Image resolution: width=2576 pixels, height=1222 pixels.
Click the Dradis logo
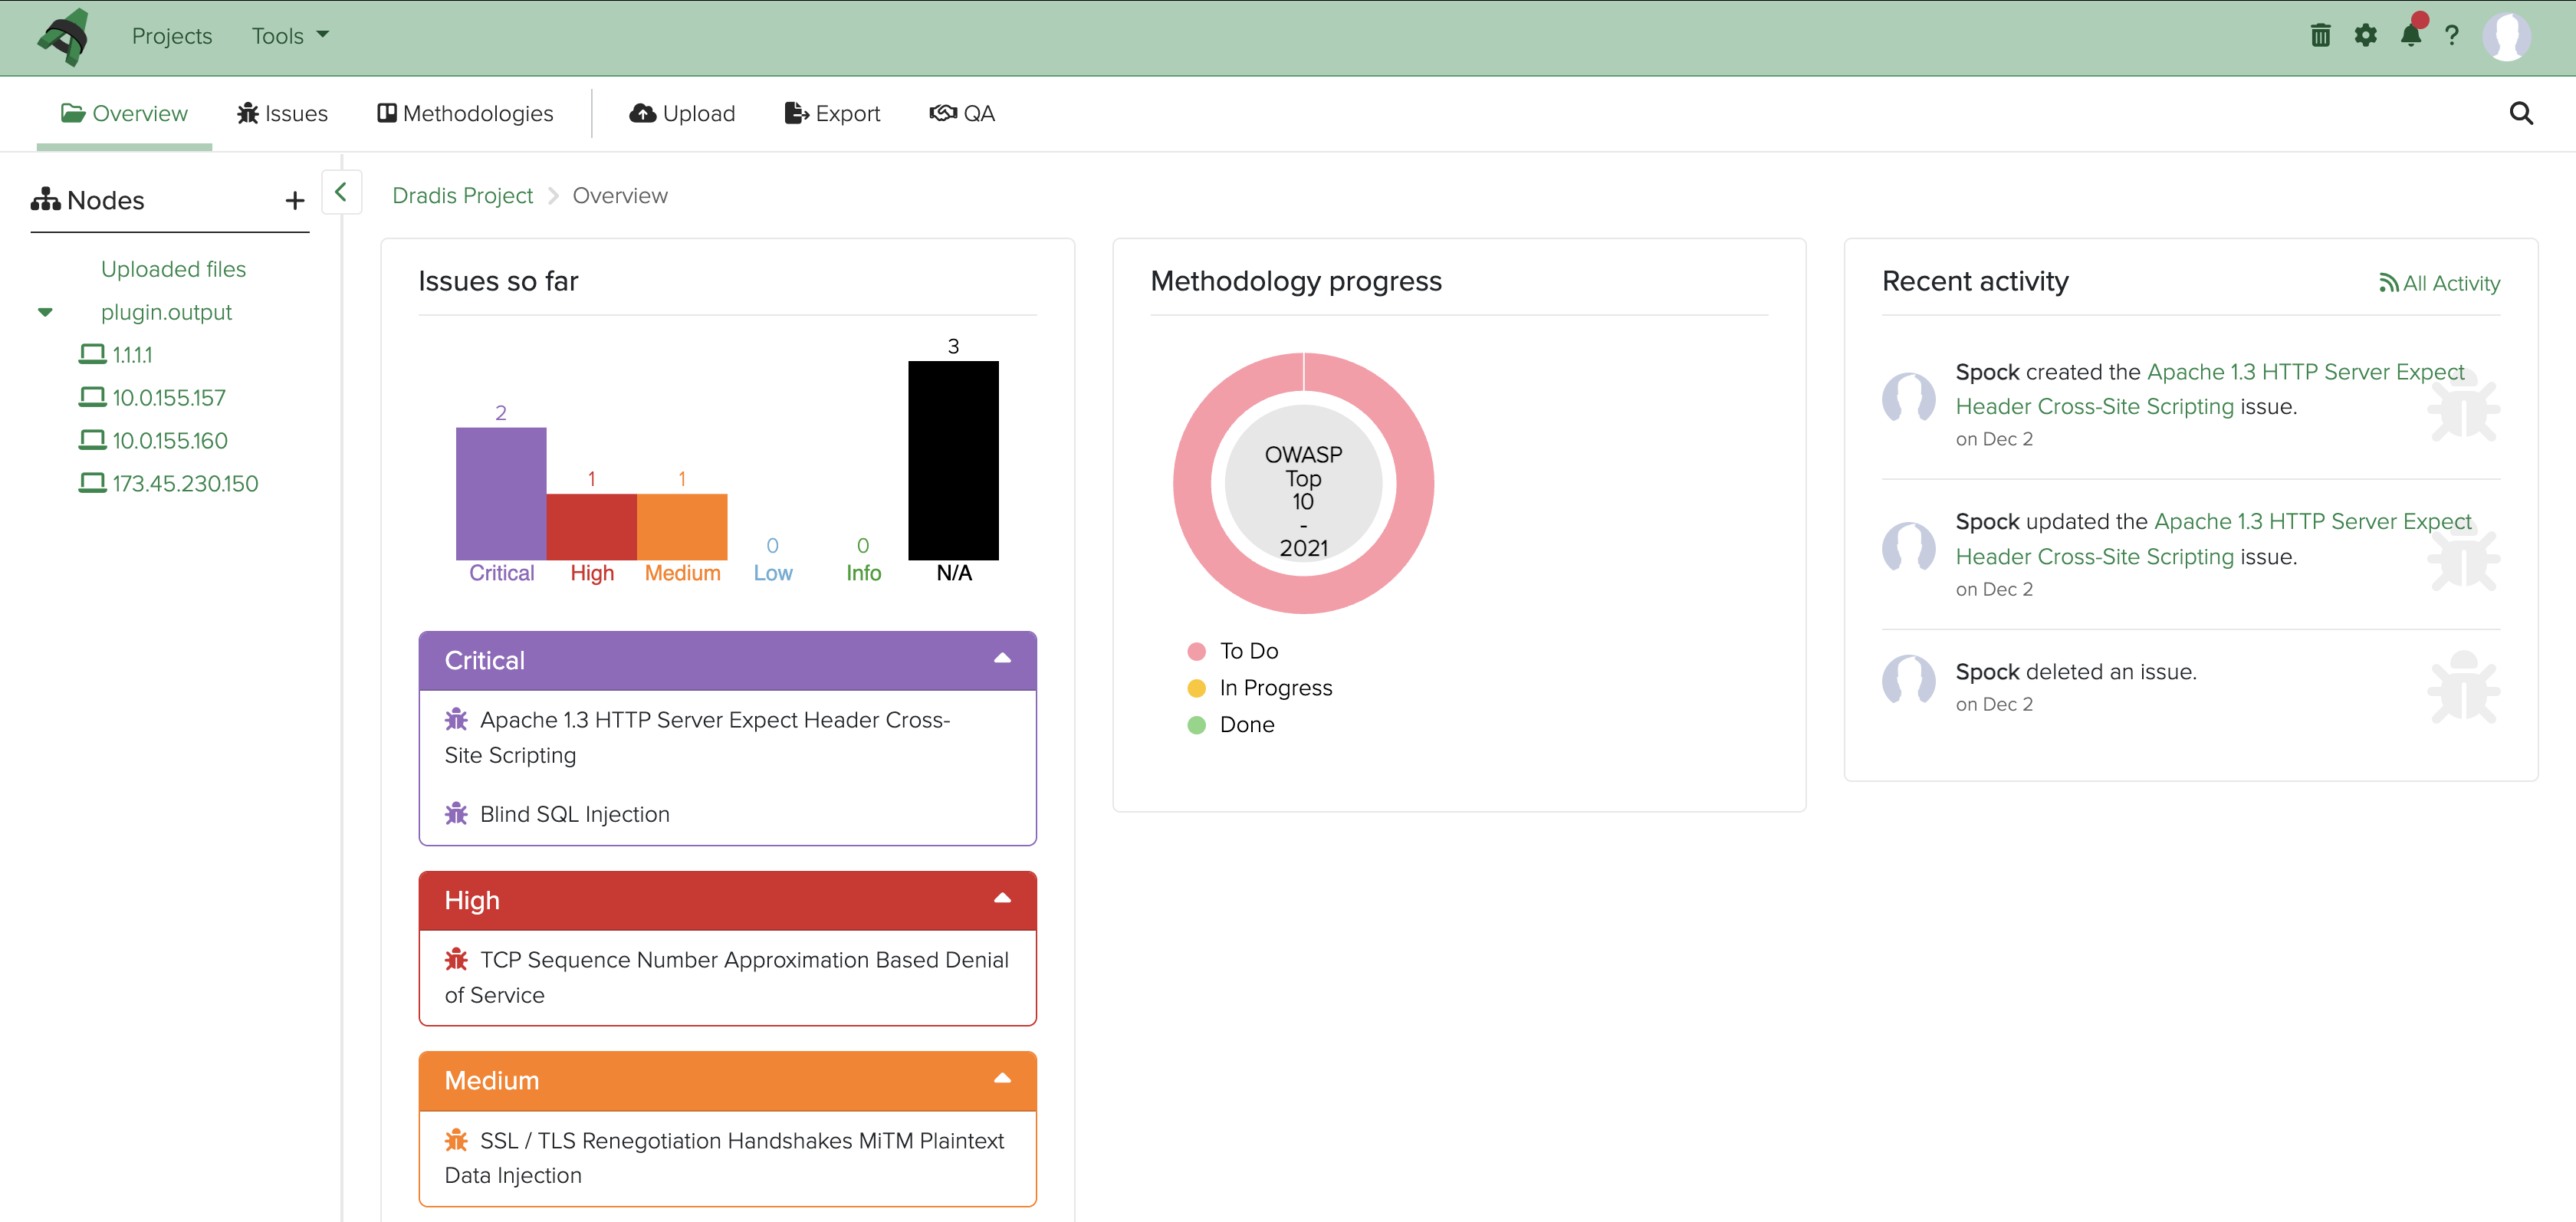tap(64, 37)
